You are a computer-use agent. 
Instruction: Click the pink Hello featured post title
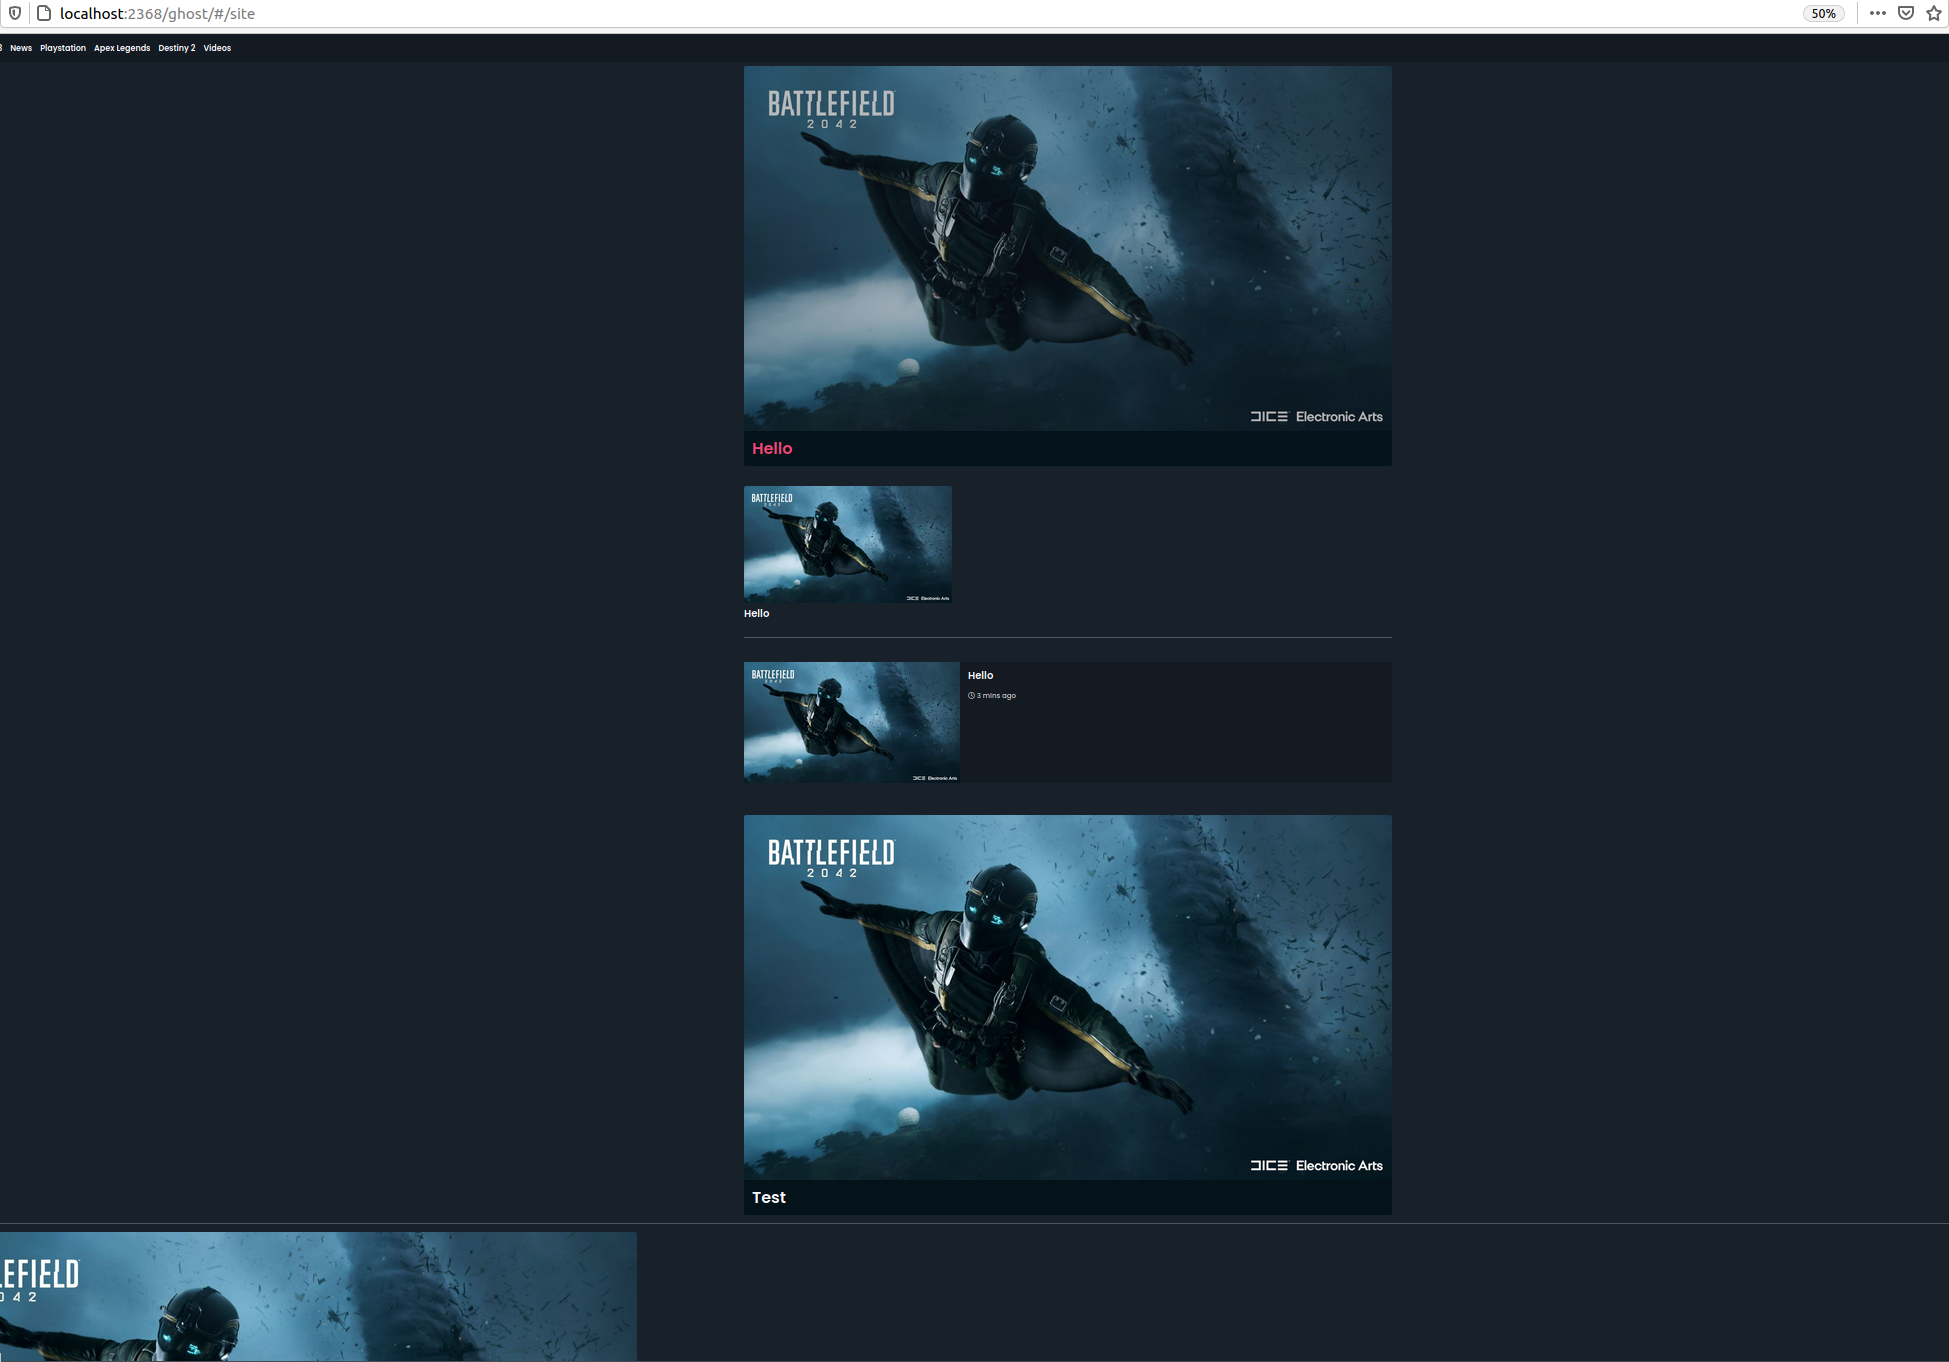pyautogui.click(x=772, y=448)
